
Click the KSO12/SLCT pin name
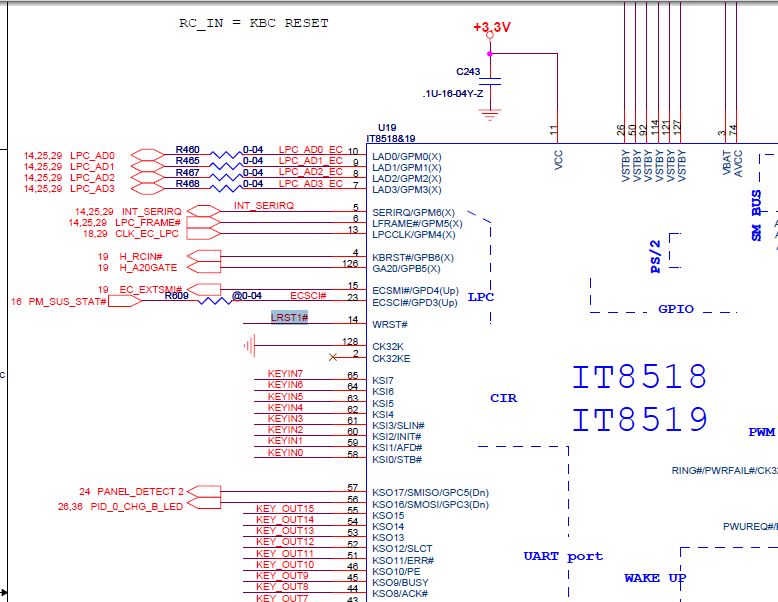[x=402, y=548]
